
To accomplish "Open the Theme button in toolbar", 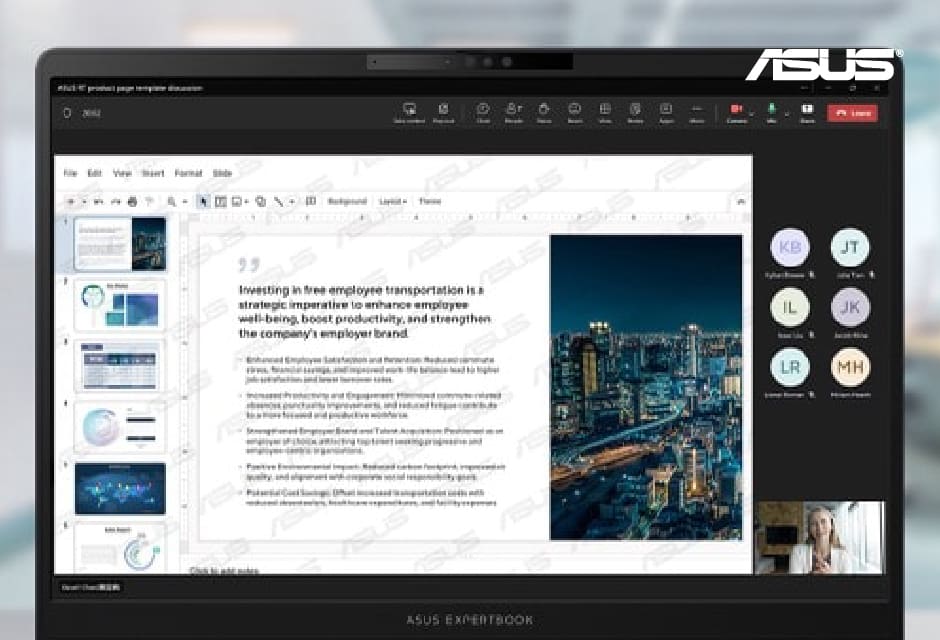I will click(430, 201).
